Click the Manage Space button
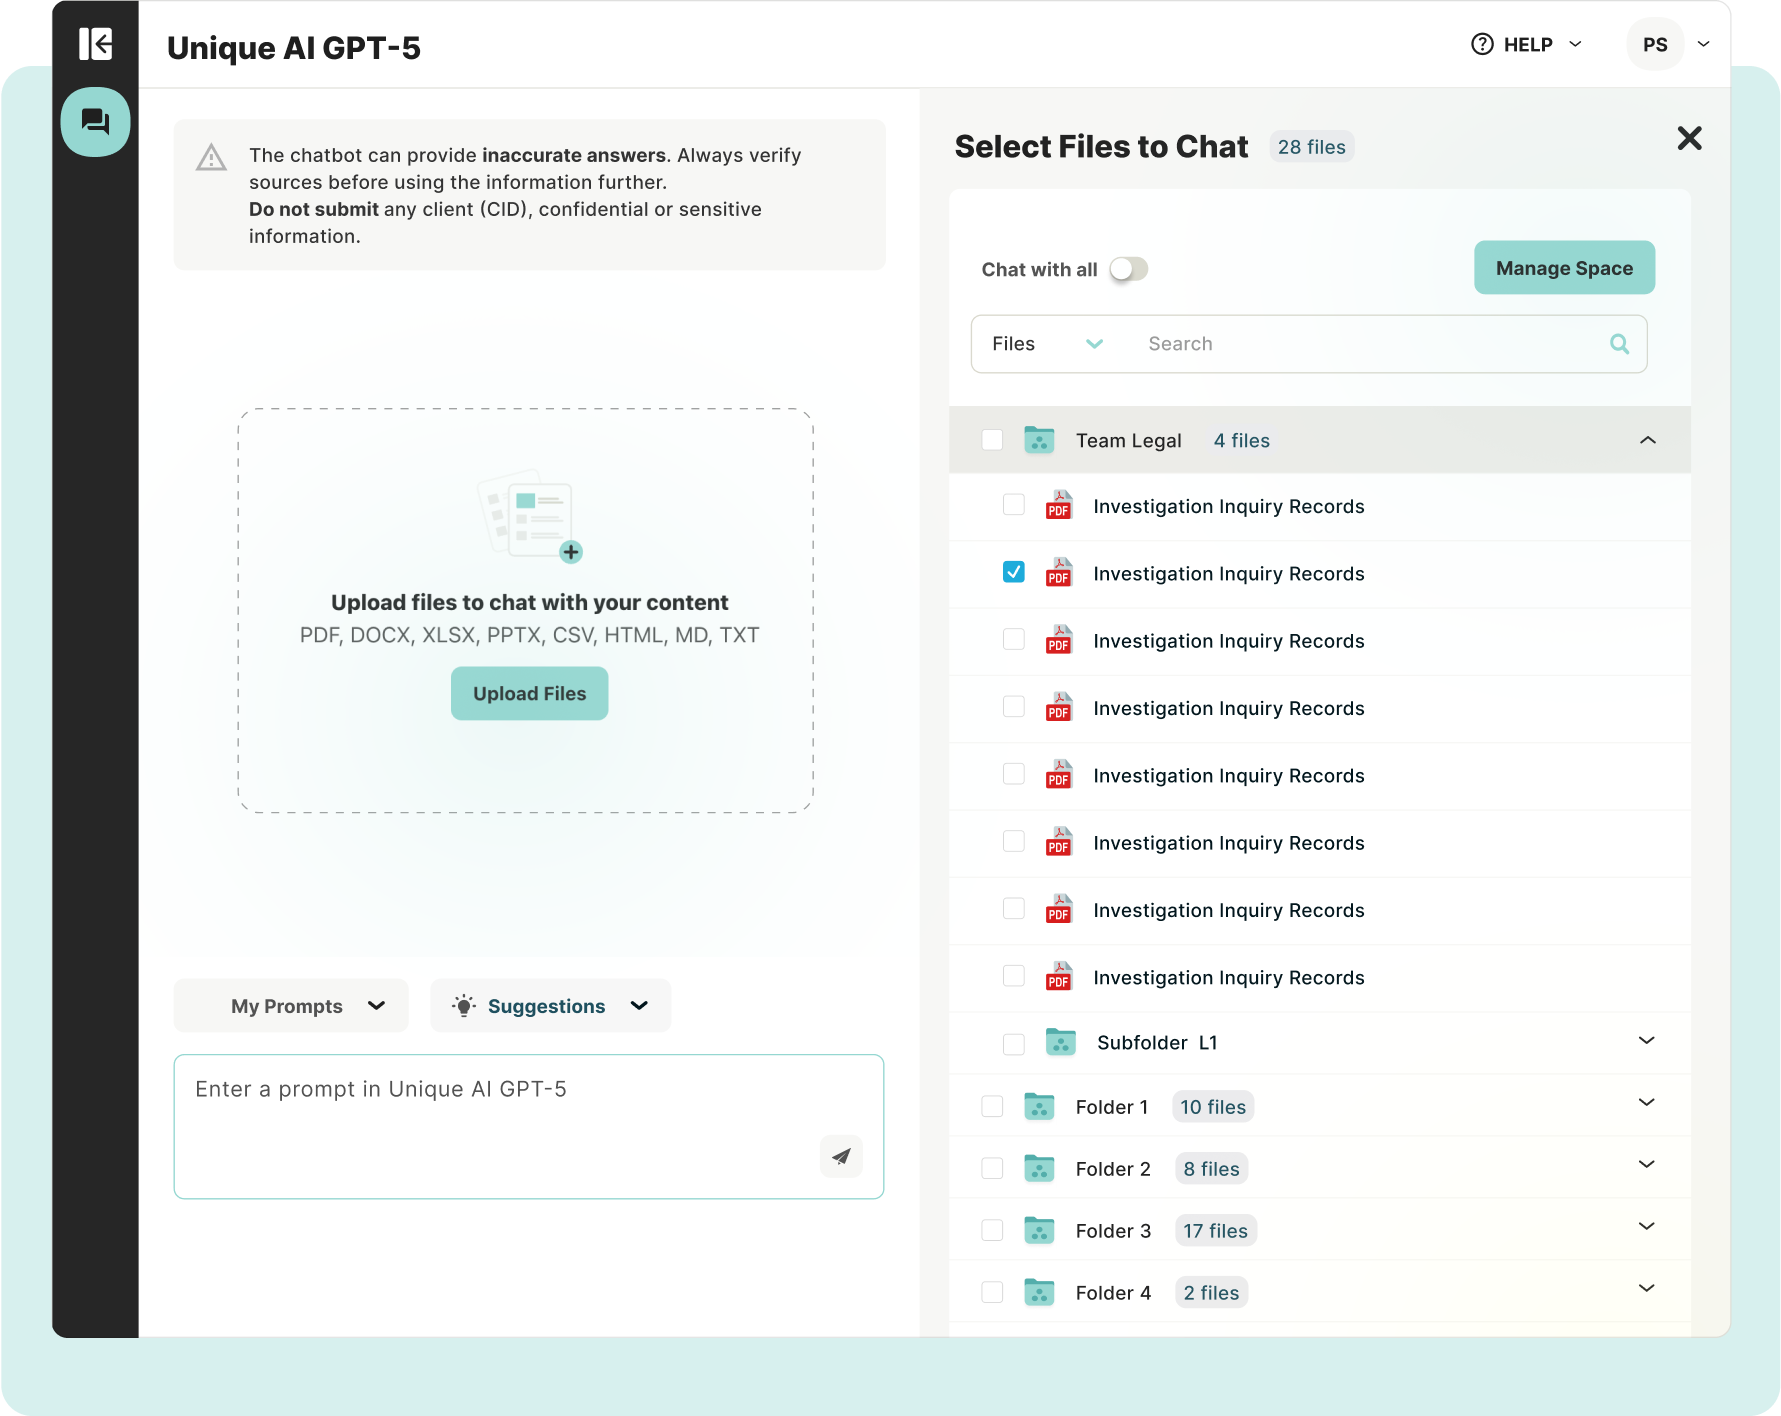Viewport: 1781px width, 1416px height. 1563,268
